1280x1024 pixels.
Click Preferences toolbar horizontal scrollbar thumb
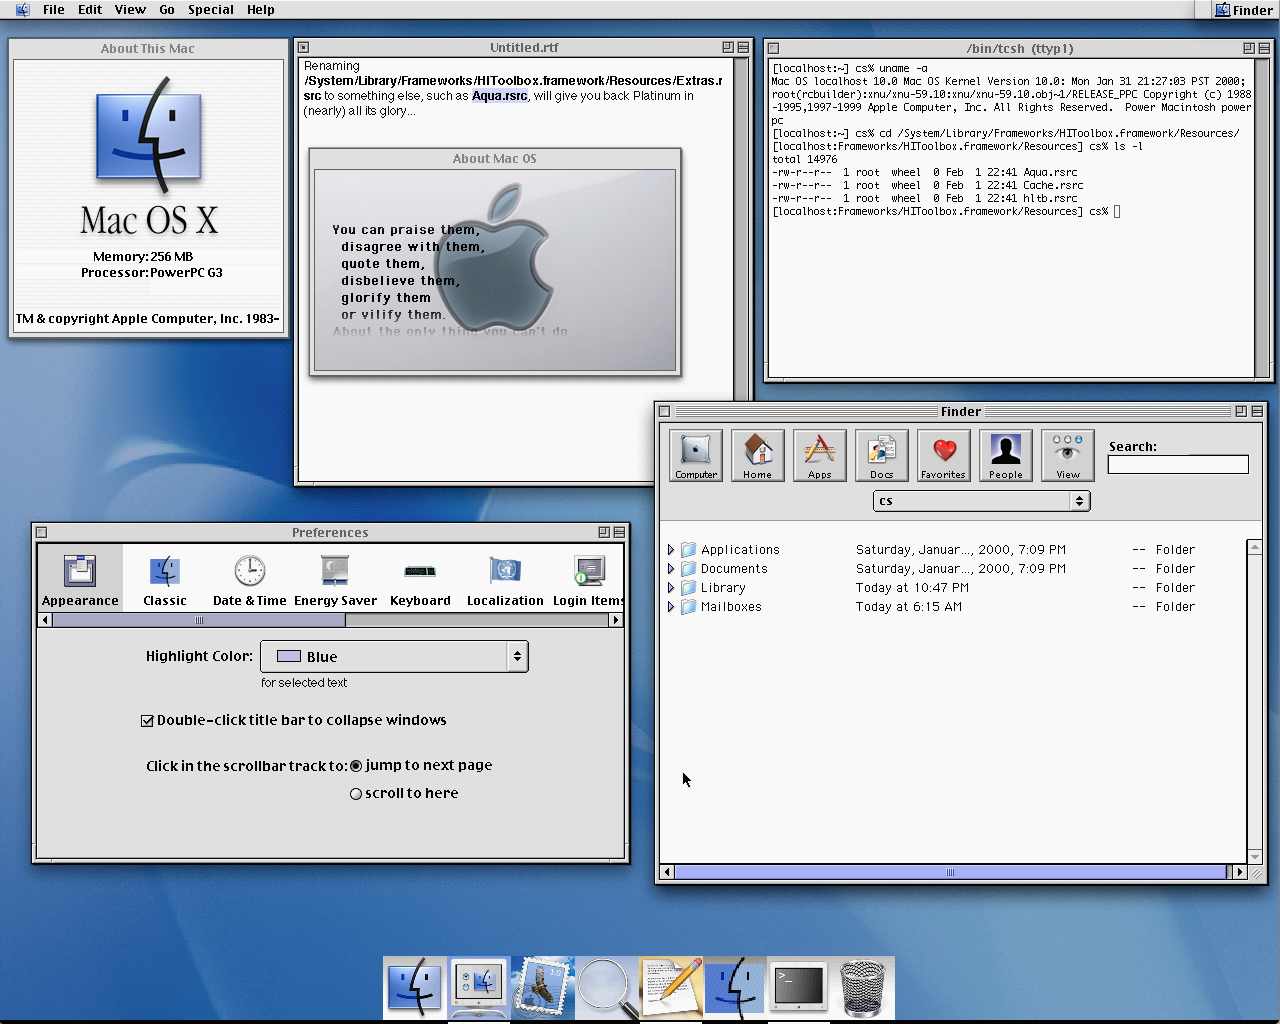click(x=199, y=620)
